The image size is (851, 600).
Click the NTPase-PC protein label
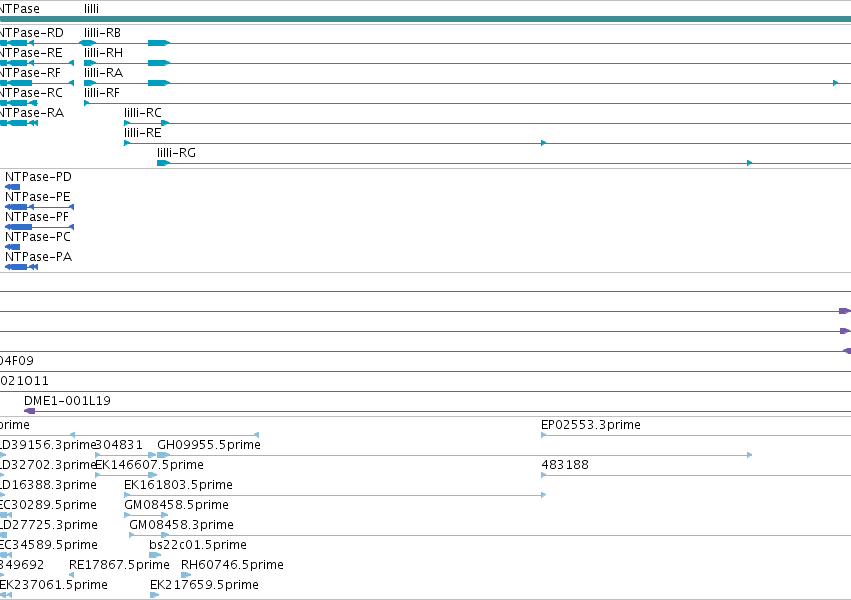pos(37,237)
